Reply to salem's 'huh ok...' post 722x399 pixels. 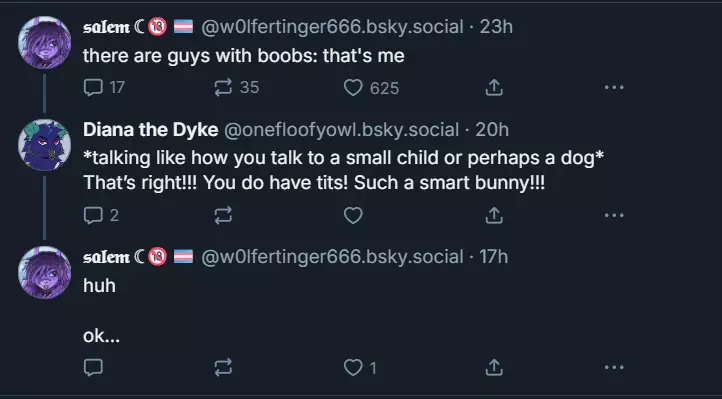tap(93, 367)
